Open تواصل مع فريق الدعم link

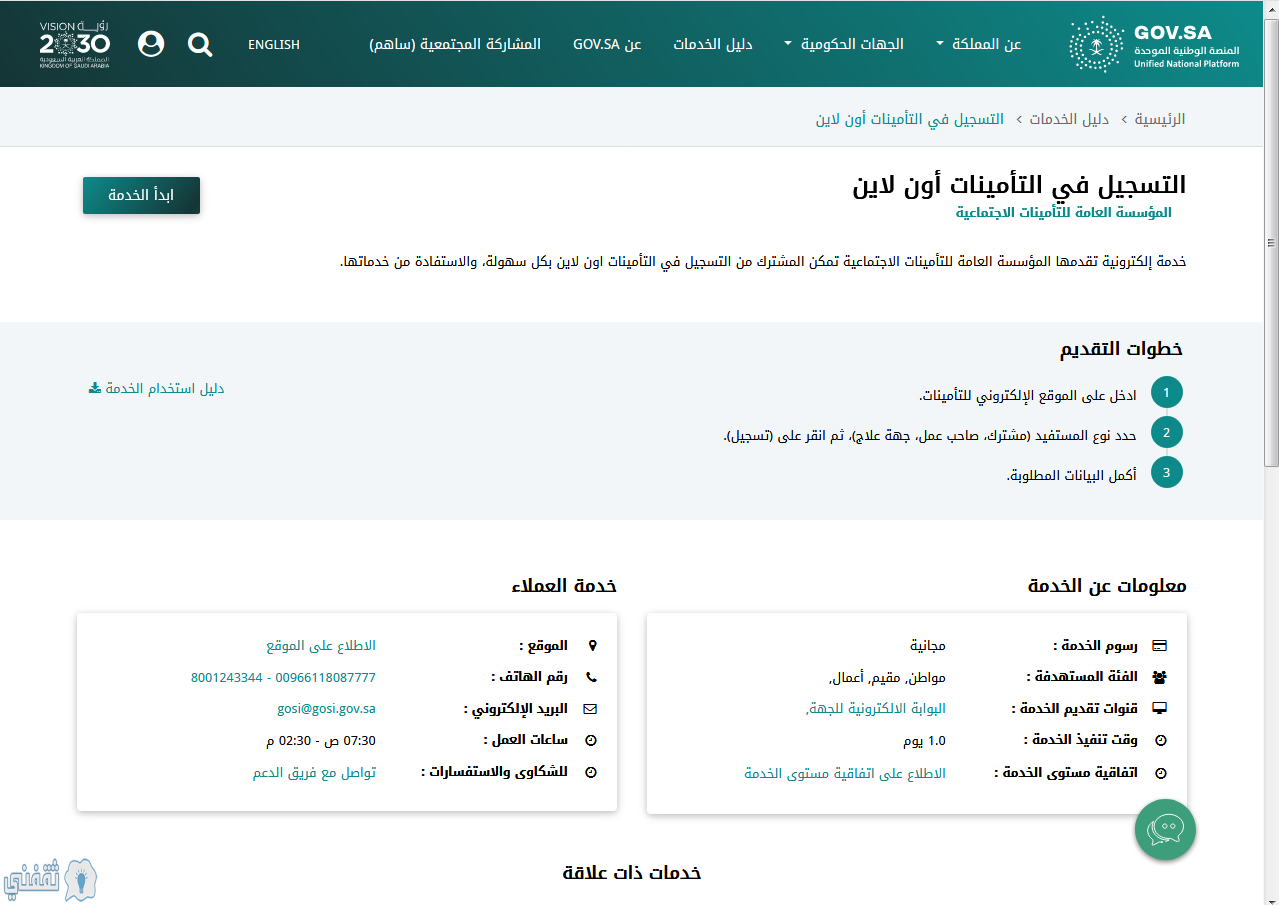pyautogui.click(x=314, y=773)
